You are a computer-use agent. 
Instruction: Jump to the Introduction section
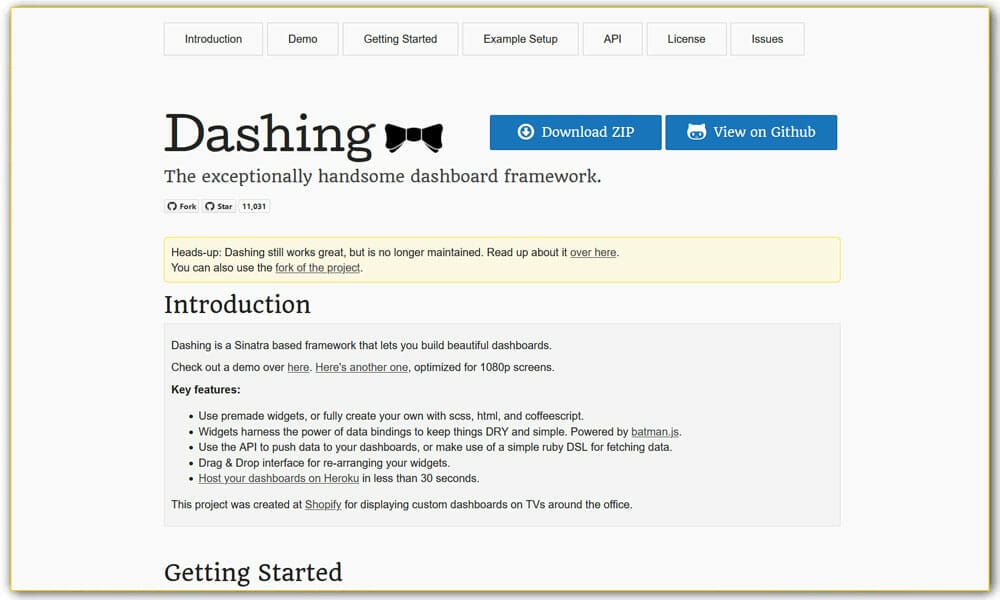(x=213, y=38)
